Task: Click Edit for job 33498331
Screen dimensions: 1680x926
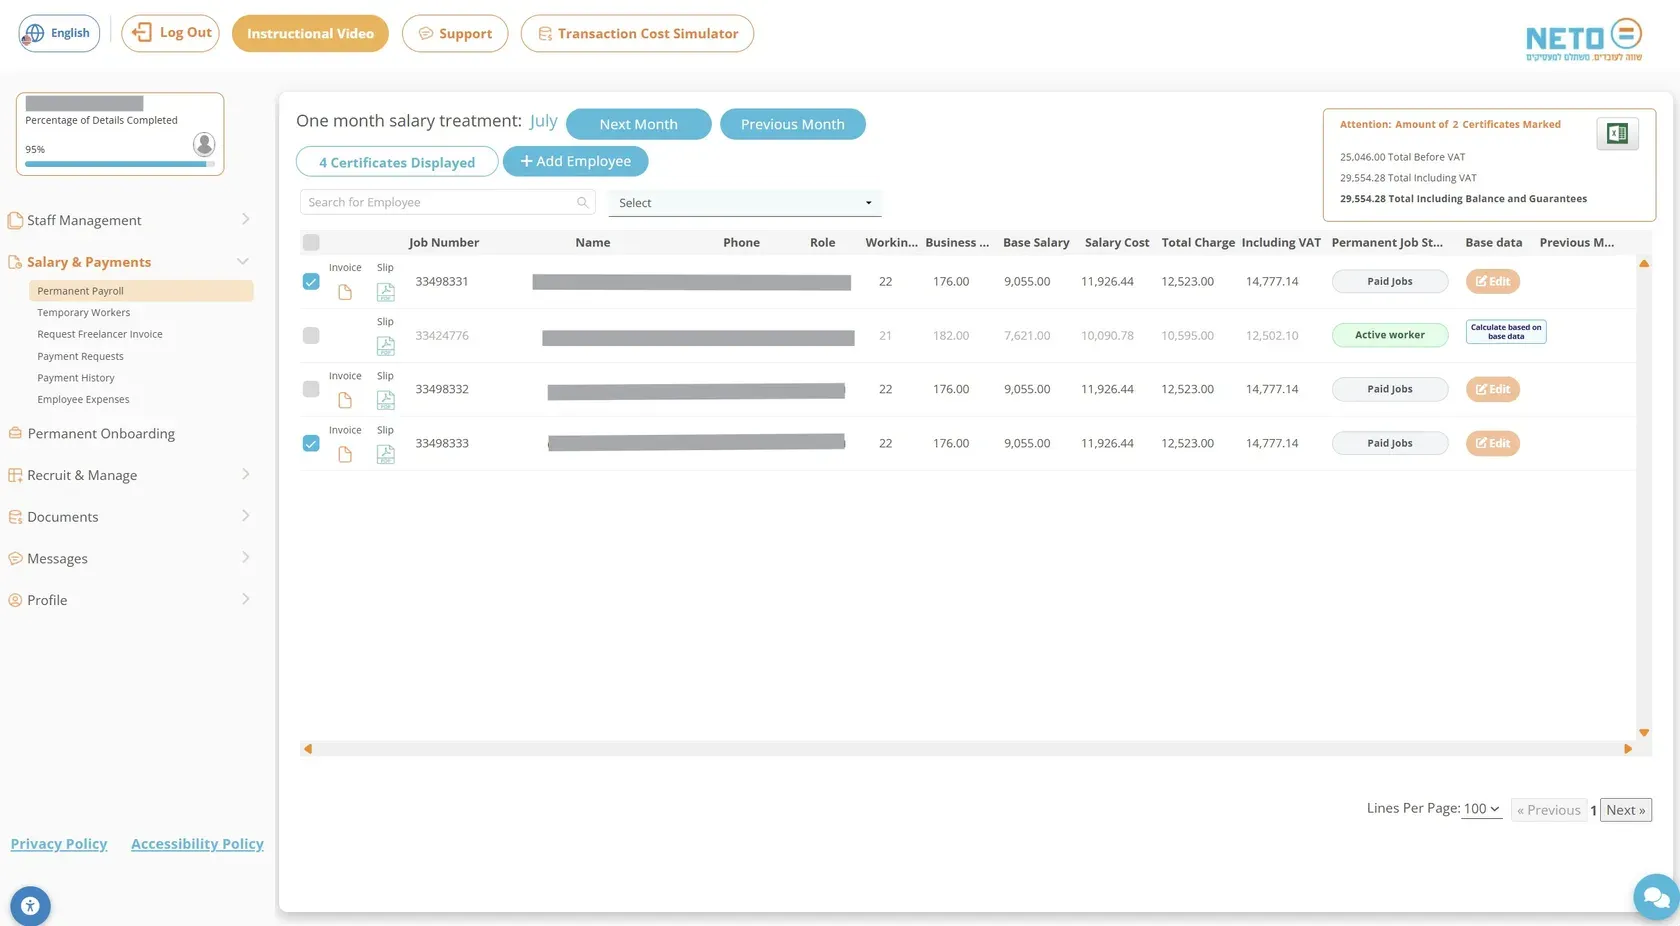Action: pos(1492,281)
